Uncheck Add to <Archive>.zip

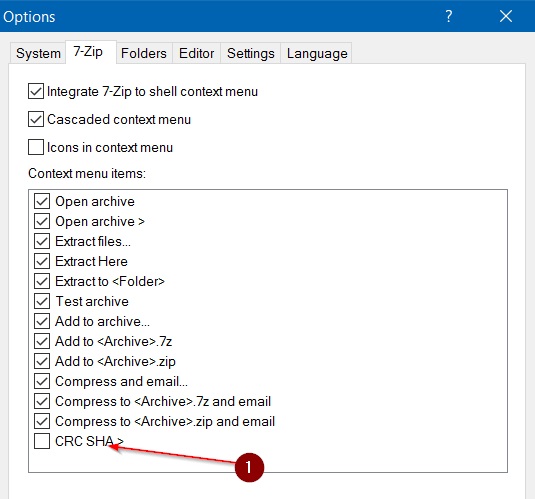(42, 361)
